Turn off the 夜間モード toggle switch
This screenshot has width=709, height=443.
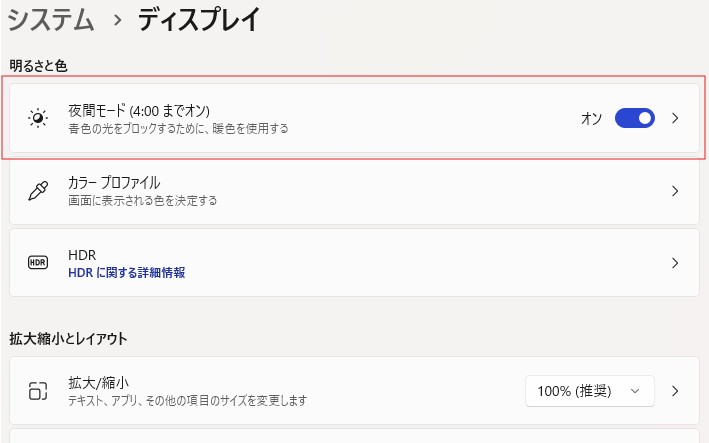[x=634, y=118]
